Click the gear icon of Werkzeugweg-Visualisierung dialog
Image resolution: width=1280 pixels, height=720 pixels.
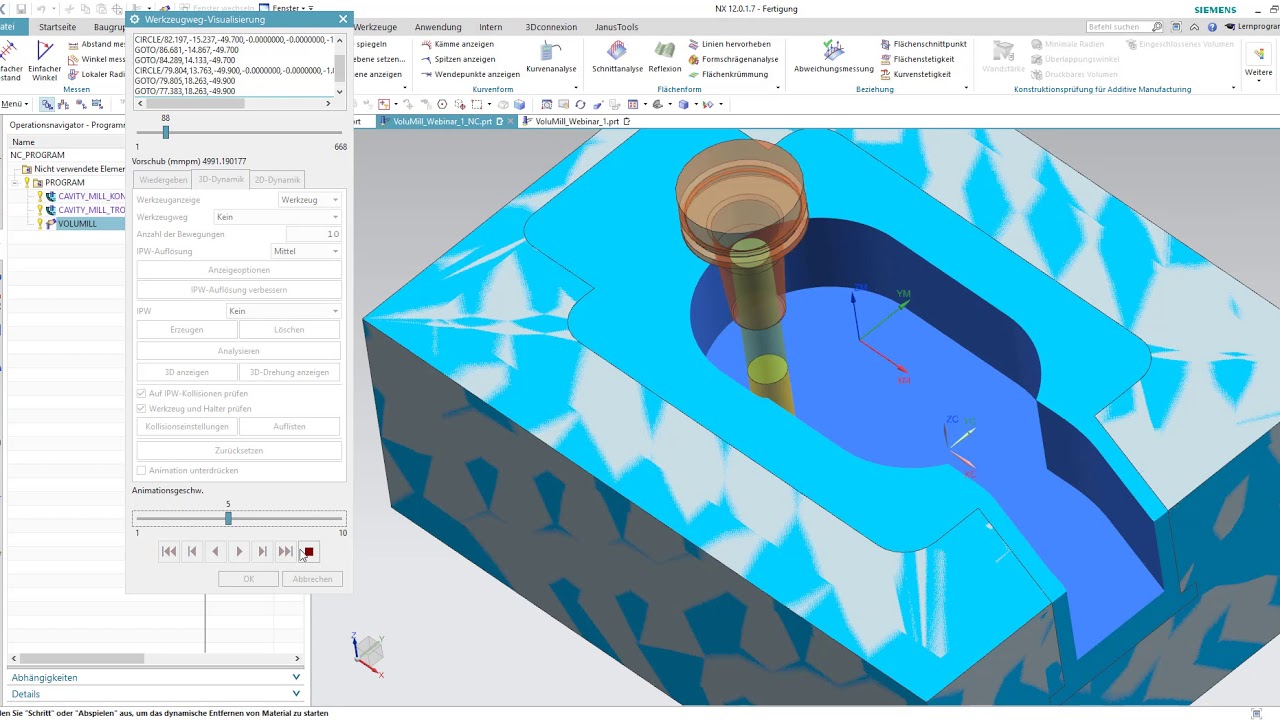(135, 19)
